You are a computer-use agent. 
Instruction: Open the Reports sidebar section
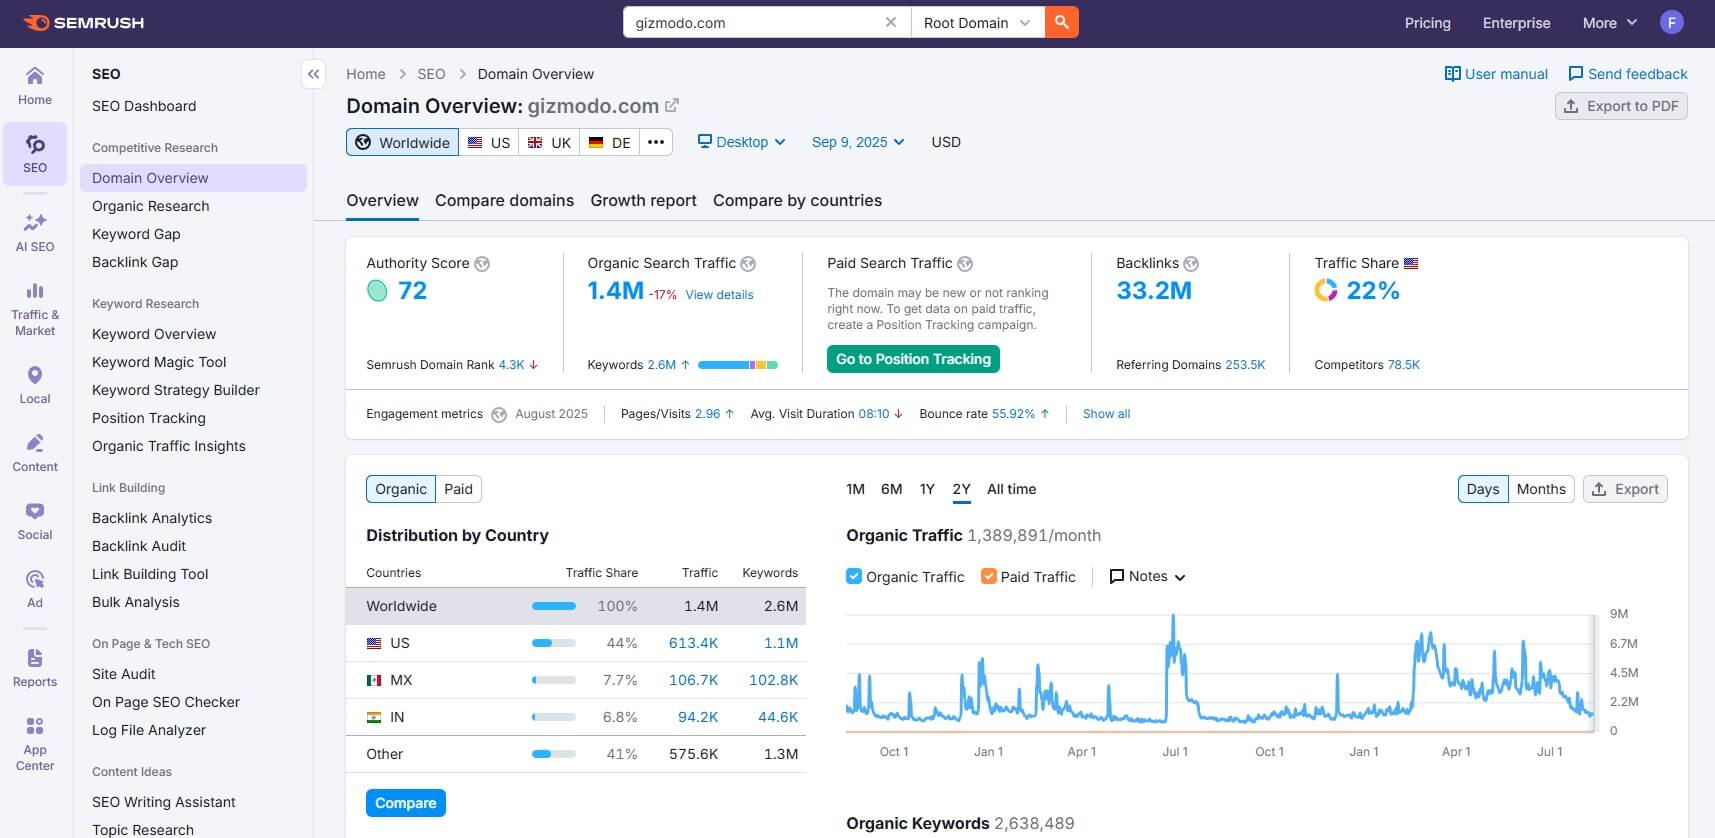(x=35, y=668)
